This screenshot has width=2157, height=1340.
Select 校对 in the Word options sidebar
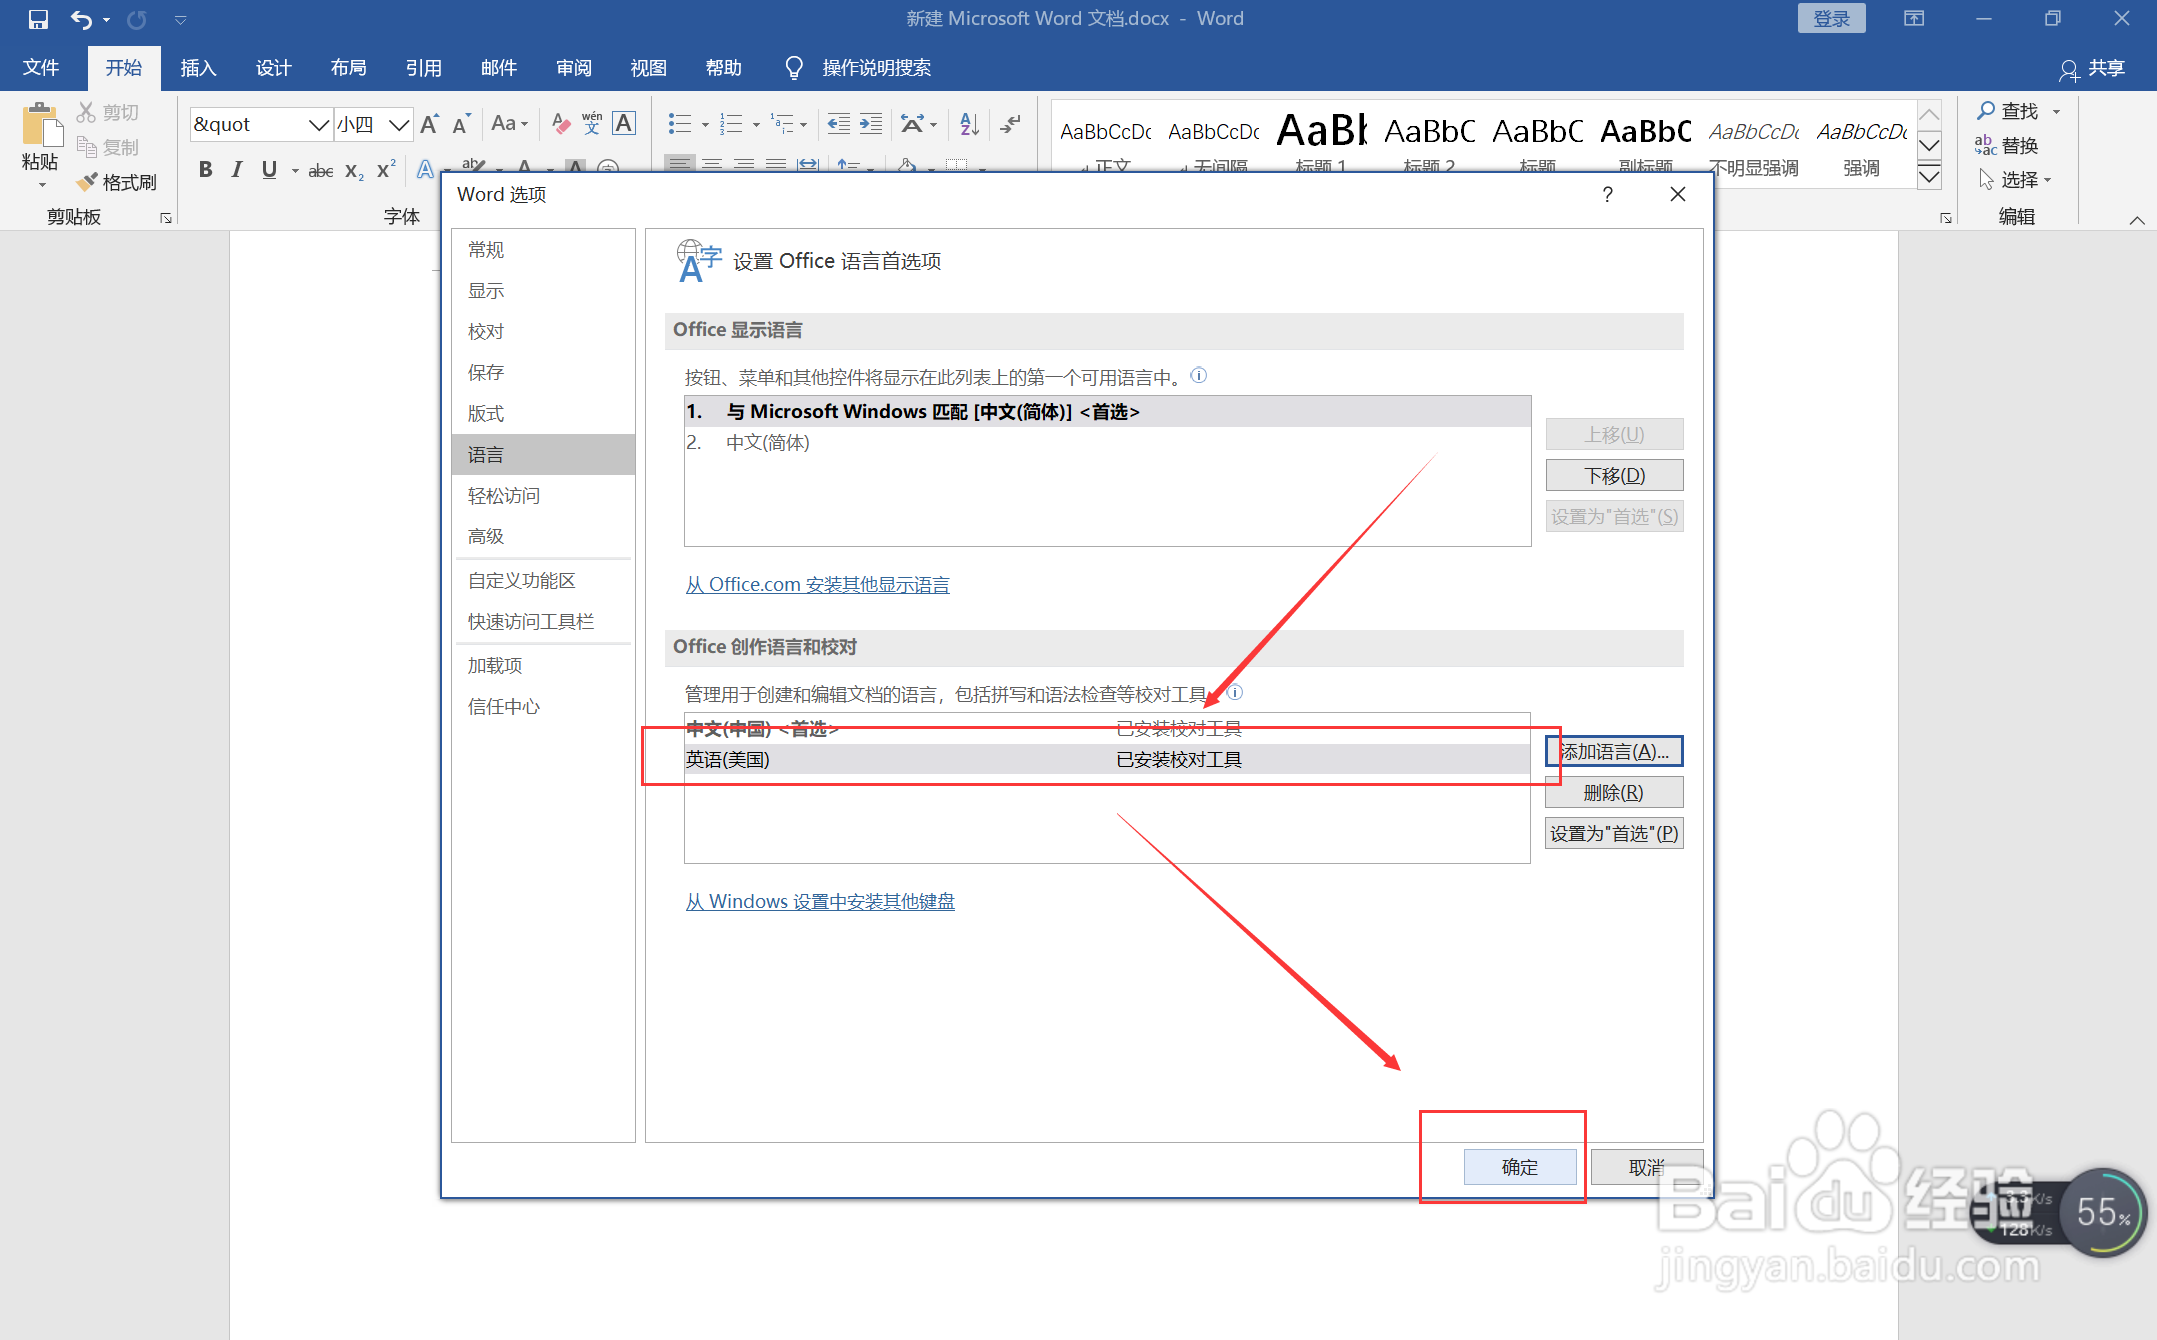pyautogui.click(x=543, y=331)
